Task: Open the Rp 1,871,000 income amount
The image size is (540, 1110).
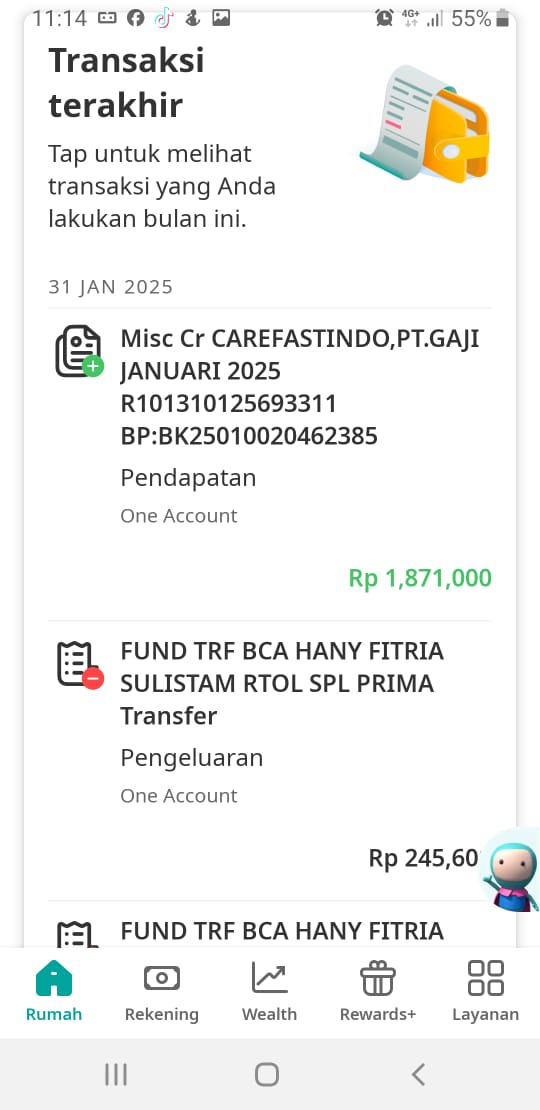Action: coord(420,578)
